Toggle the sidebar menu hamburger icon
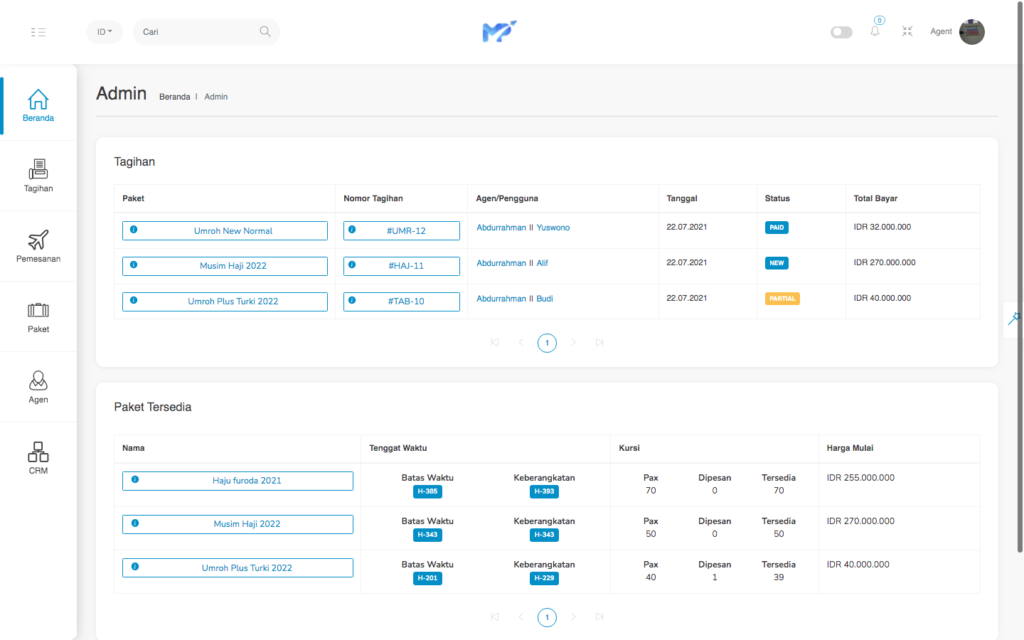Viewport: 1024px width, 640px height. [38, 32]
